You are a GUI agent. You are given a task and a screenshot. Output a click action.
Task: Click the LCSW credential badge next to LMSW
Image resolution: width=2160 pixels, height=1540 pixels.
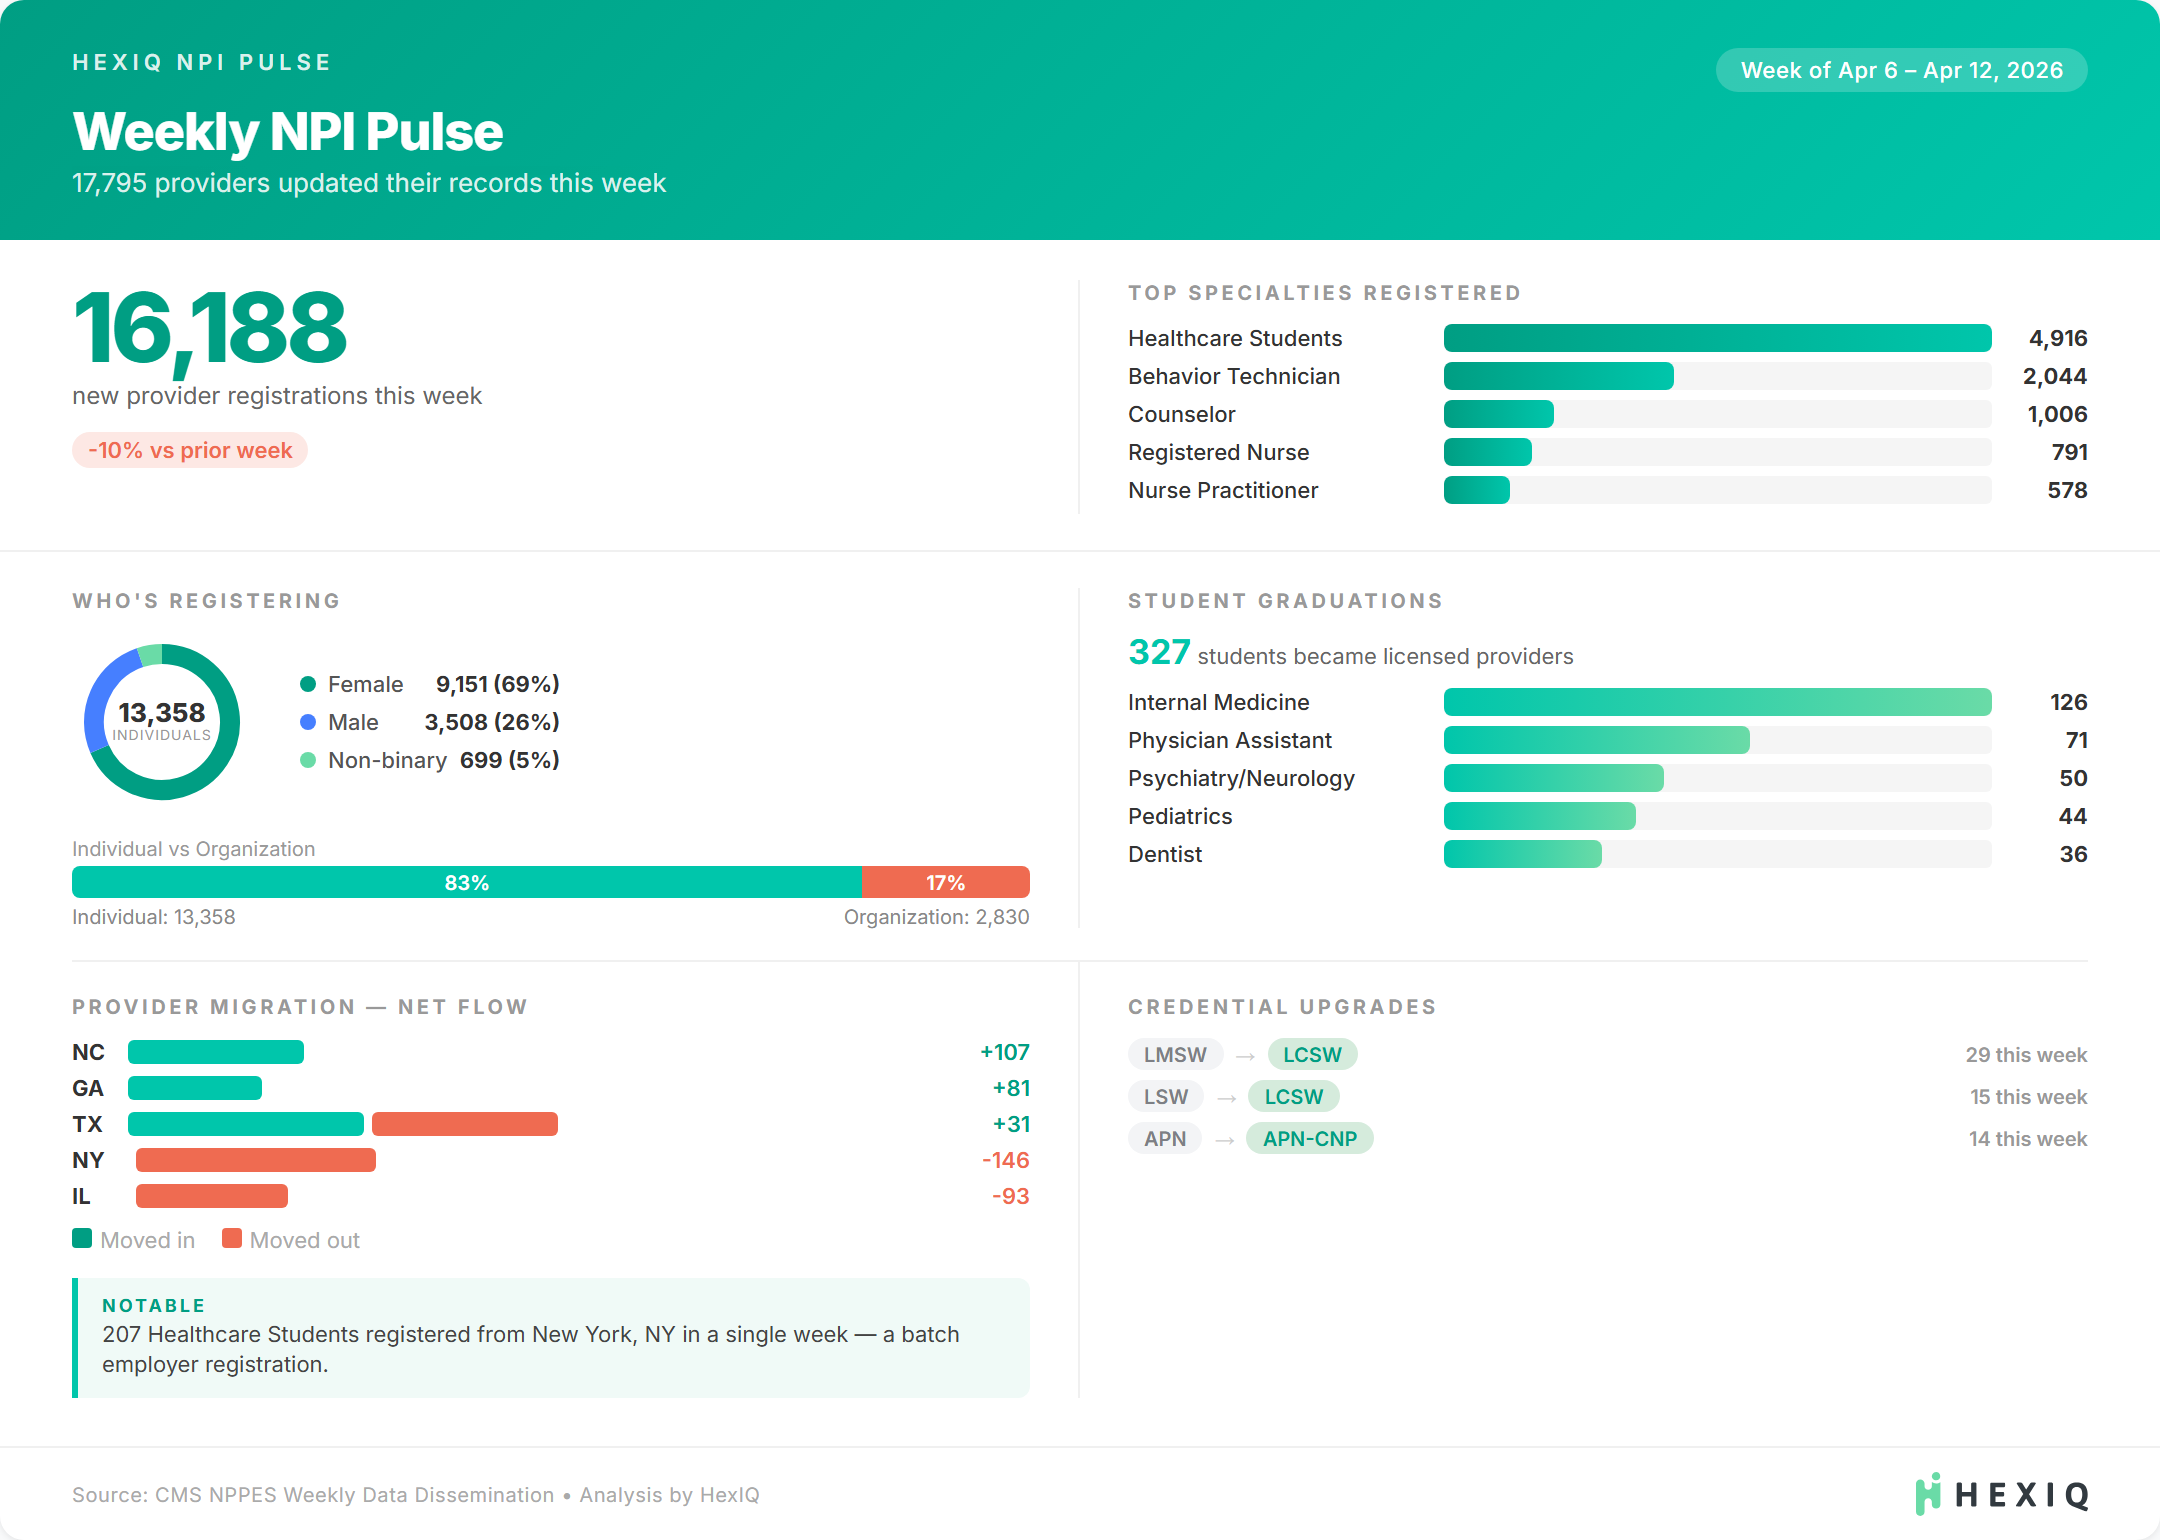pos(1312,1054)
